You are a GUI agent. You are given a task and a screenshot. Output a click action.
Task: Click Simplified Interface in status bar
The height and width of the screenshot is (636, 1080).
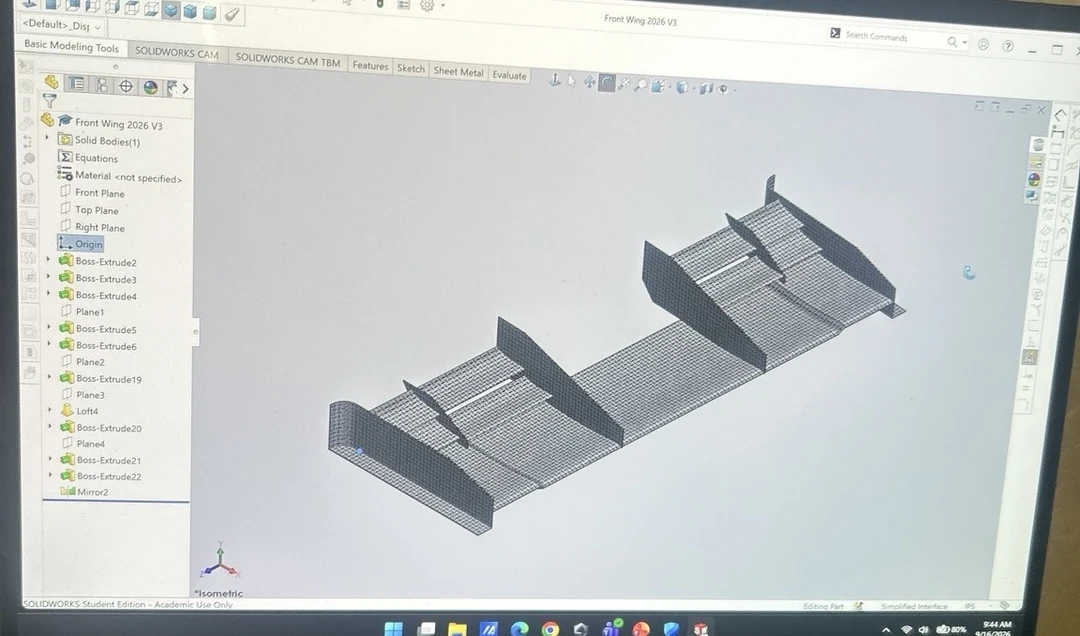click(914, 606)
